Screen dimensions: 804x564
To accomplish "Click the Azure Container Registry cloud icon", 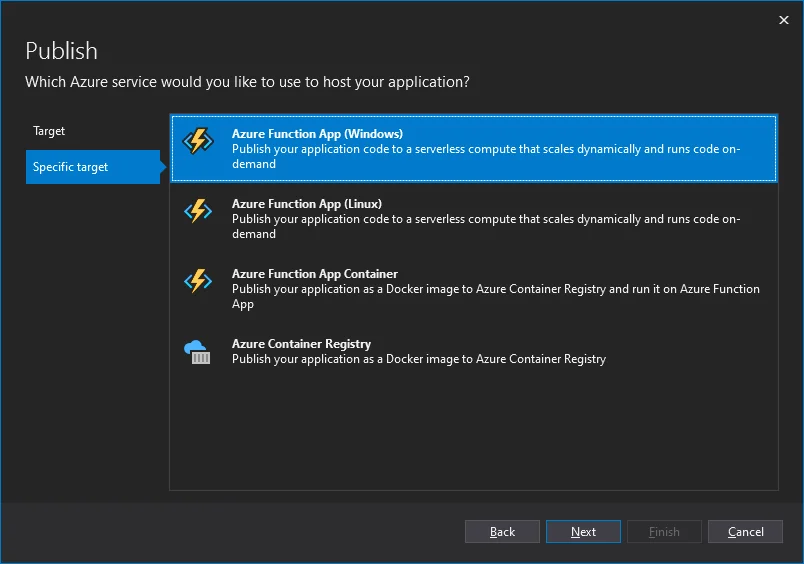I will tap(198, 351).
